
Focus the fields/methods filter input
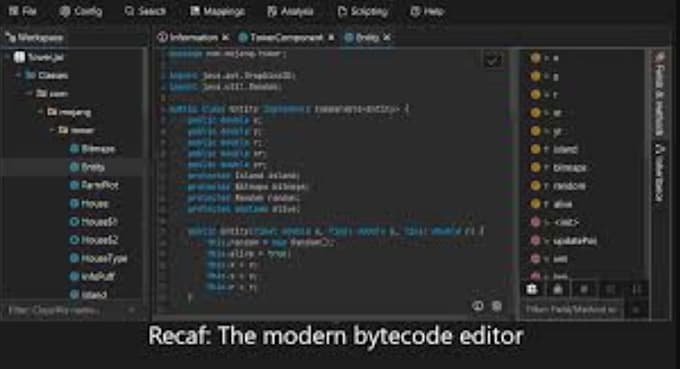tap(572, 310)
